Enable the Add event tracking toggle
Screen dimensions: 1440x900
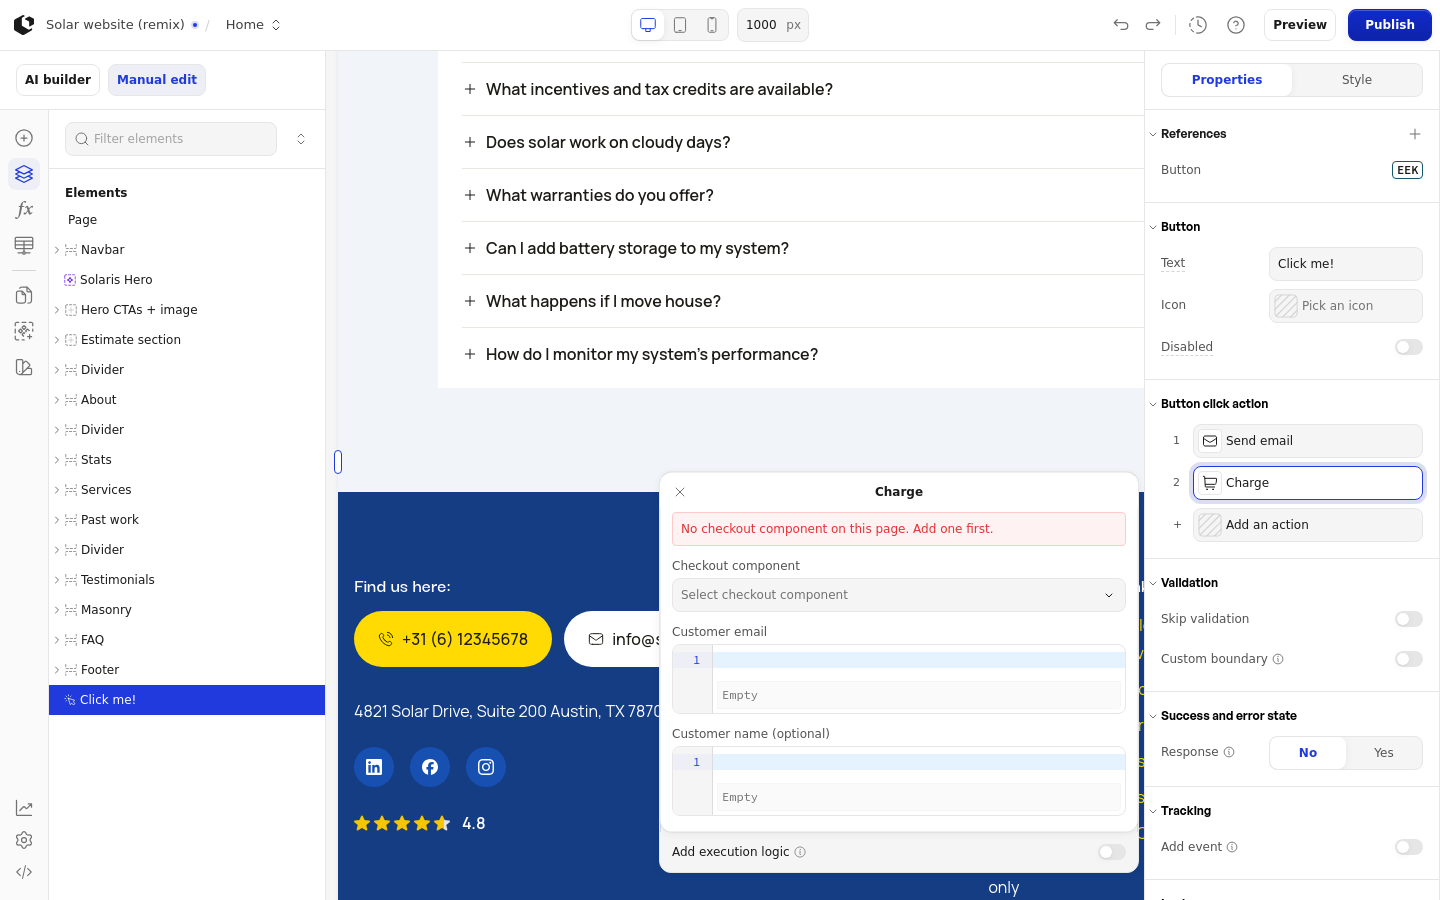click(1408, 847)
